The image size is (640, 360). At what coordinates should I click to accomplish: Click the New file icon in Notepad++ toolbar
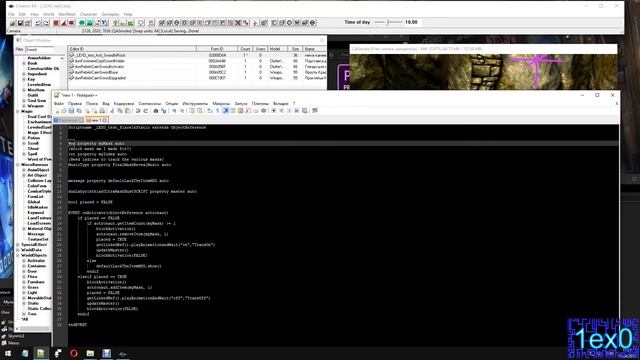[57, 111]
